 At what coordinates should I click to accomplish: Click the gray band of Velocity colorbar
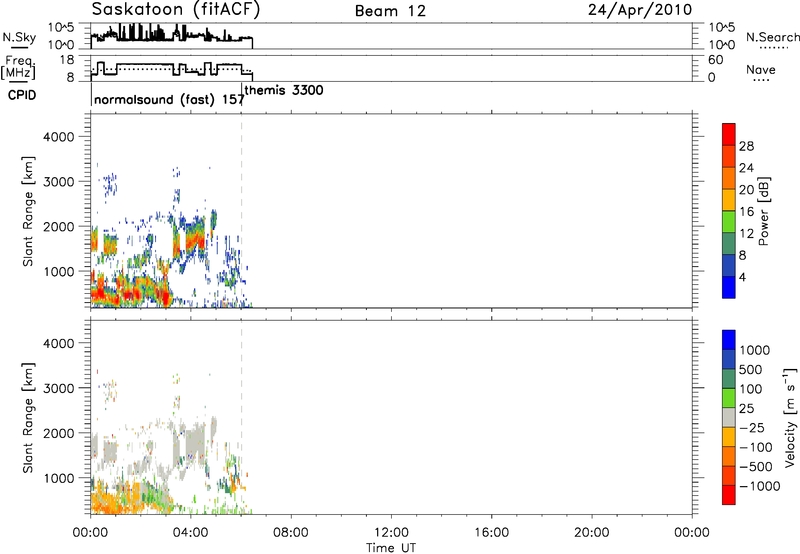coord(729,417)
